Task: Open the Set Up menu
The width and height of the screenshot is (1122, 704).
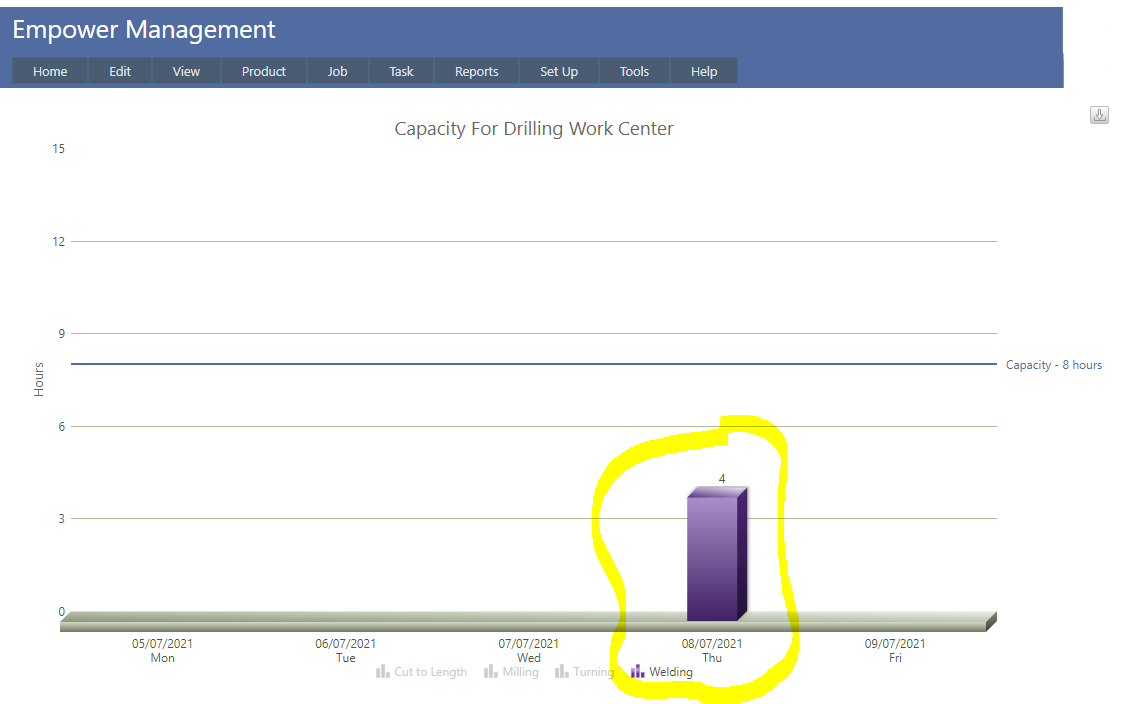Action: click(x=559, y=72)
